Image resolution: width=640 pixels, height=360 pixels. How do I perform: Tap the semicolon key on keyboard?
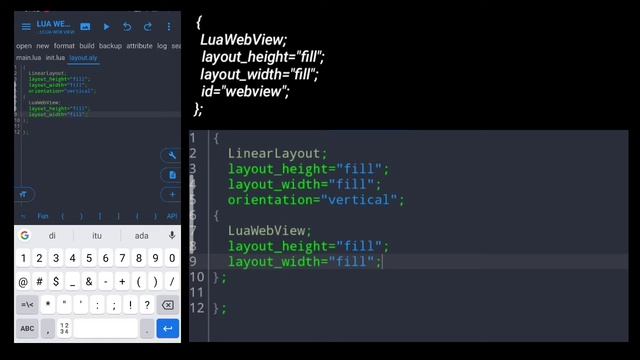coord(114,305)
